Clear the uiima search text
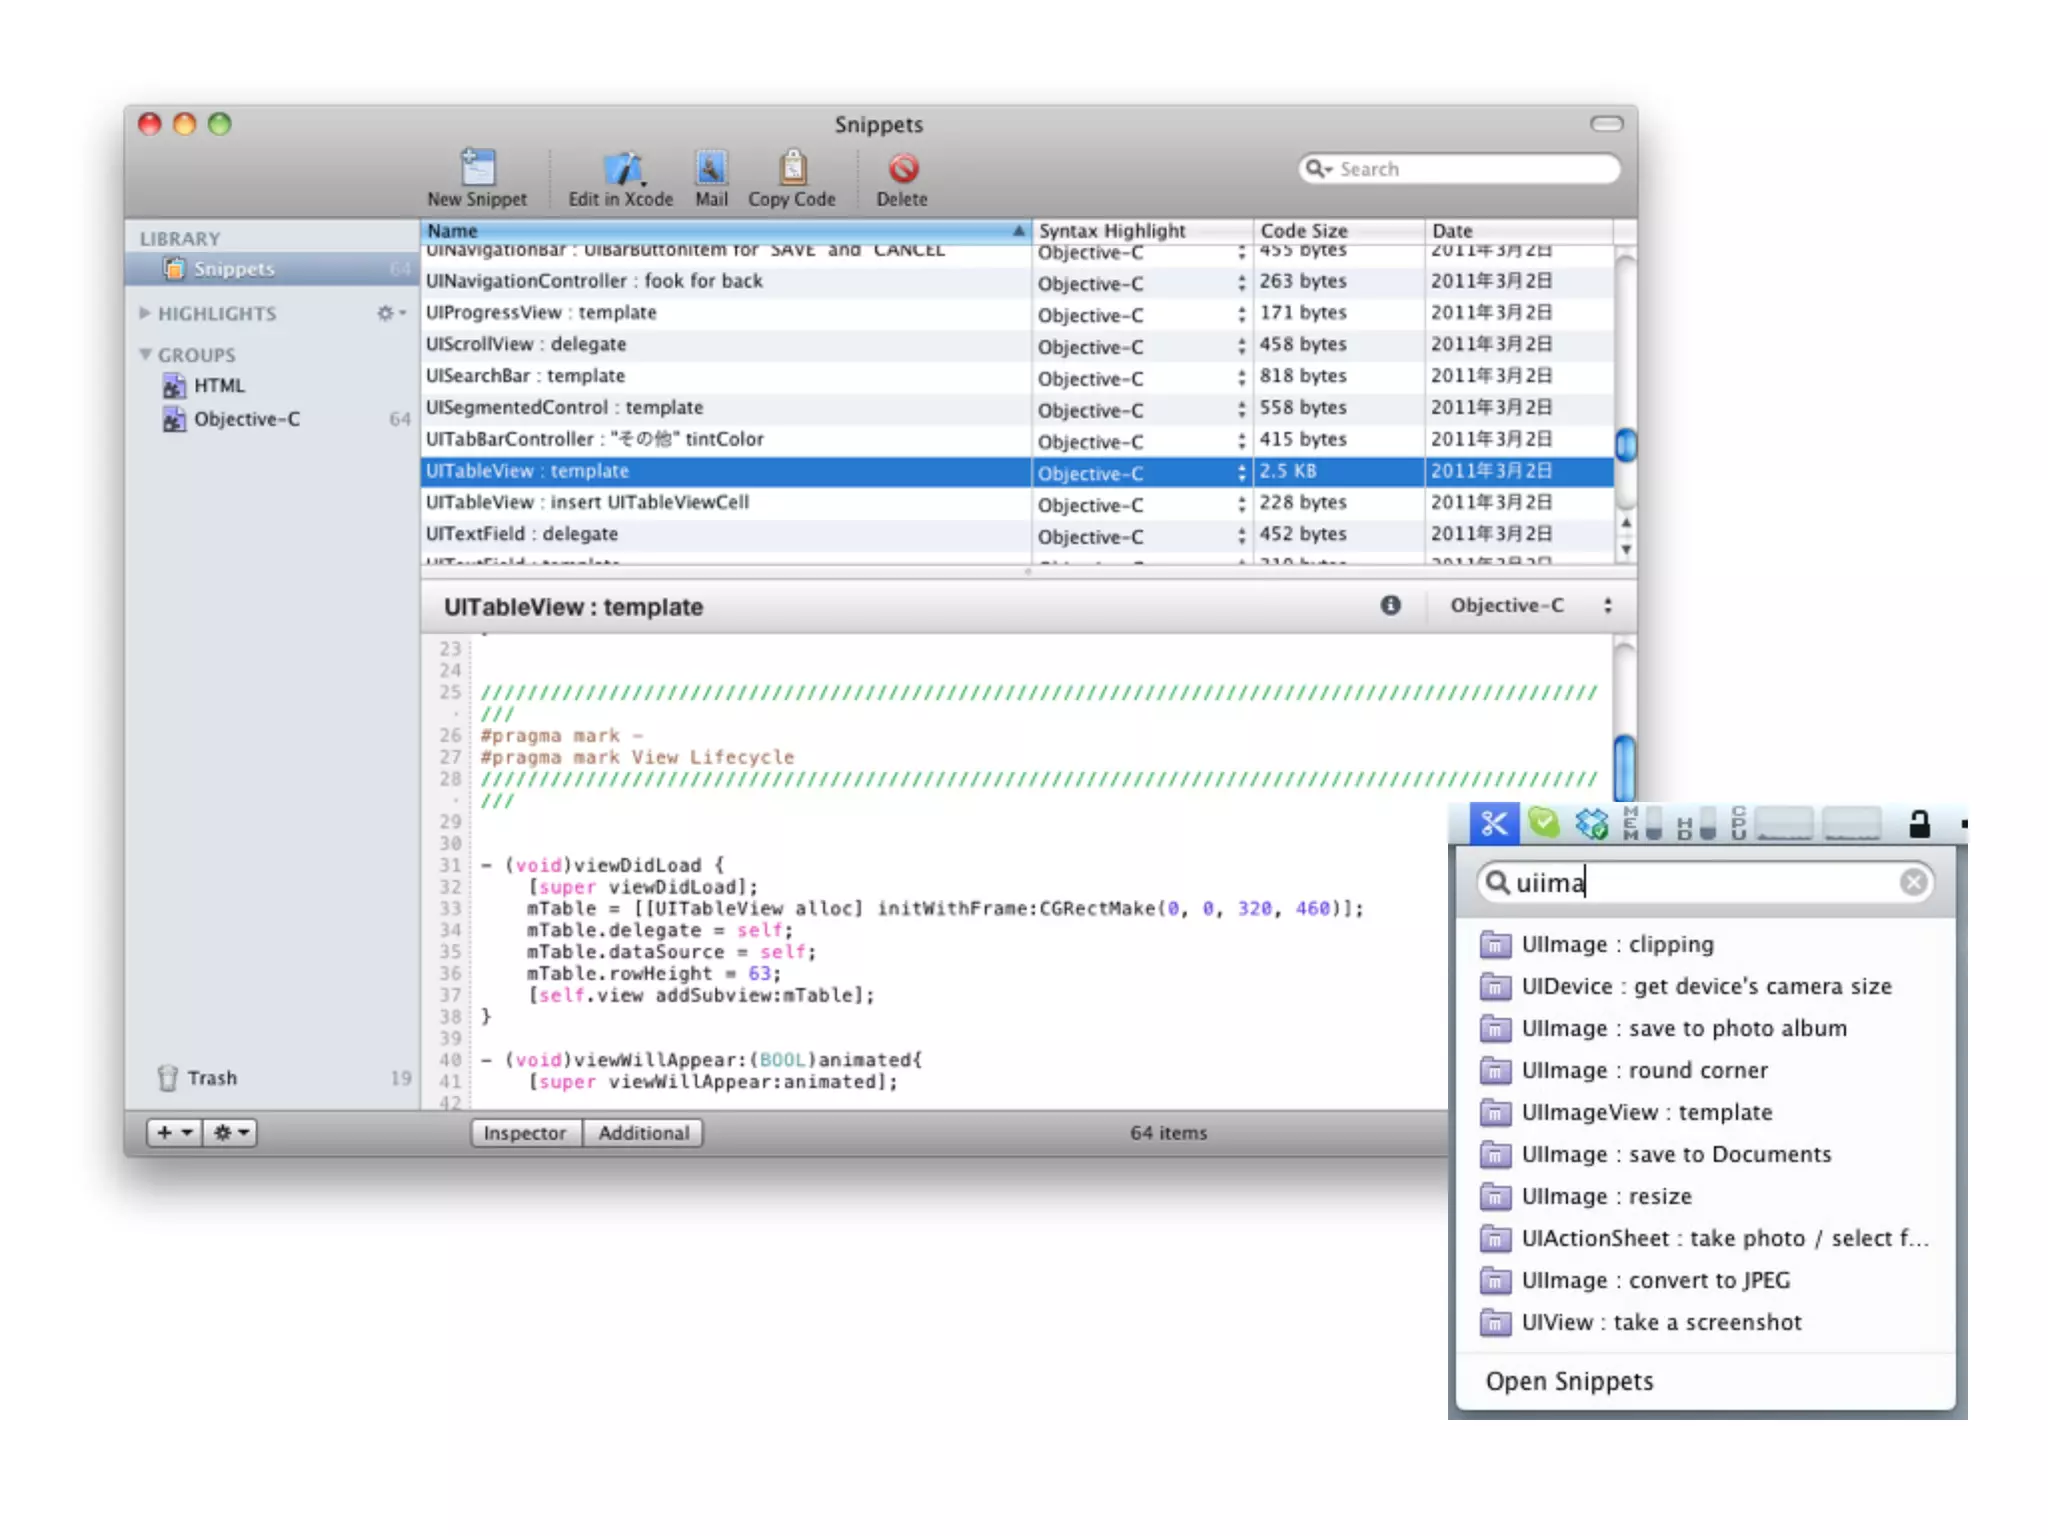Viewport: 2048px width, 1536px height. pyautogui.click(x=1913, y=882)
